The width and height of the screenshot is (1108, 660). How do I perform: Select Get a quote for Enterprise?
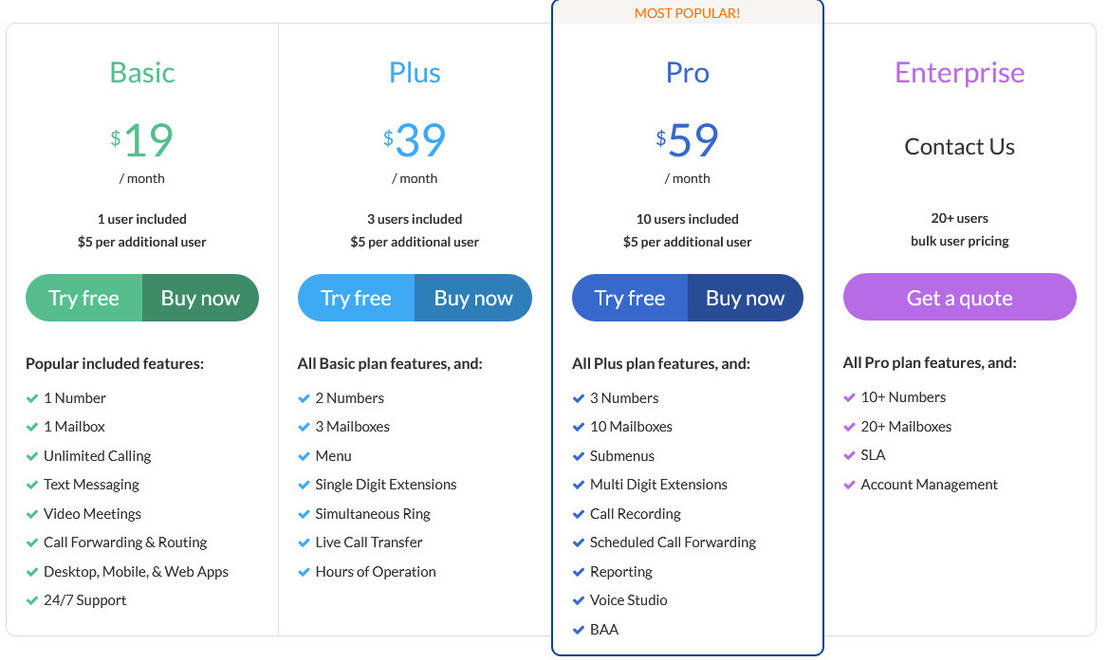(958, 297)
